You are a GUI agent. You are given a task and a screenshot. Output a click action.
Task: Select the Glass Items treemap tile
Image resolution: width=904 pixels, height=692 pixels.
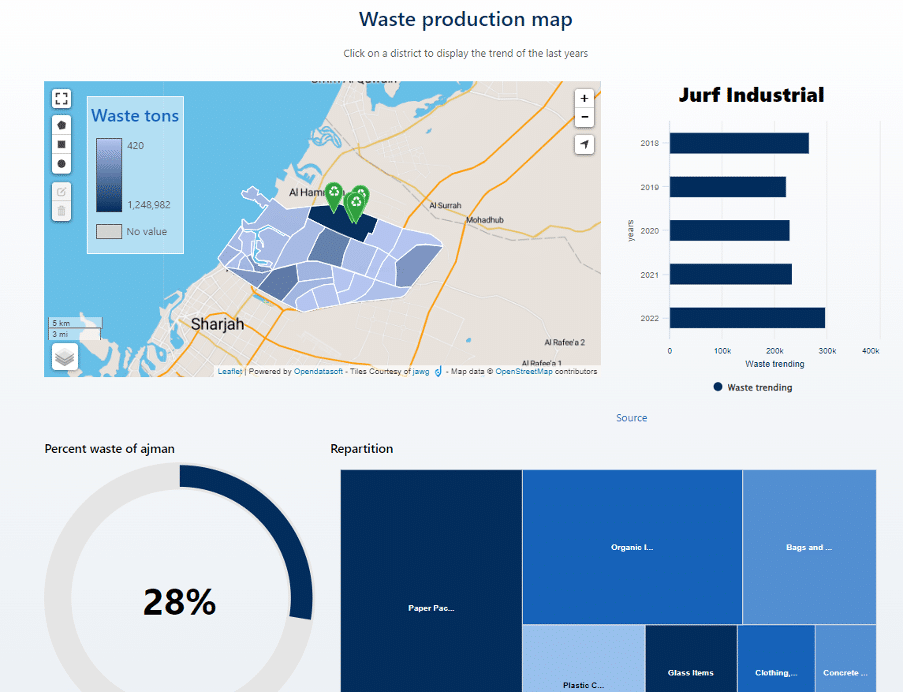click(690, 659)
